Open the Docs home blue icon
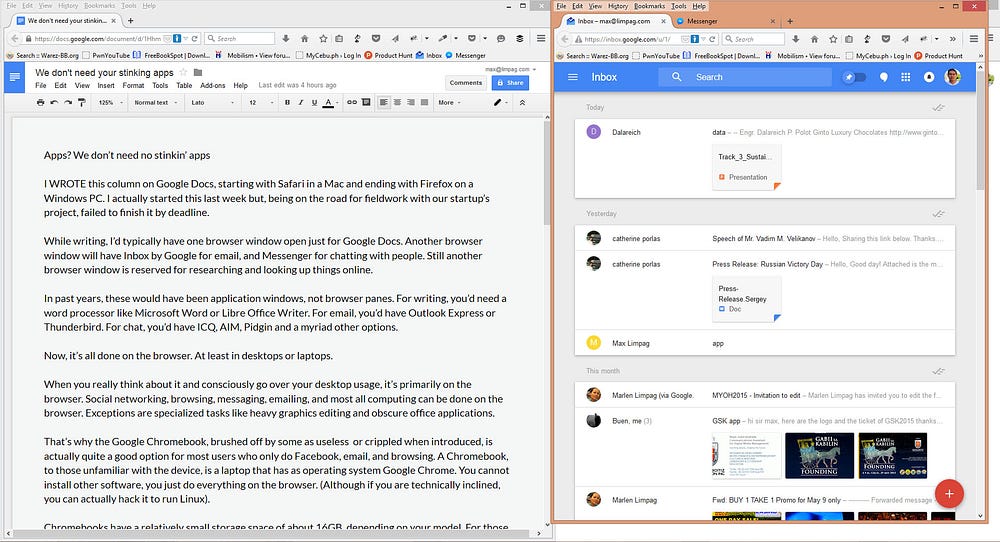The height and width of the screenshot is (542, 1000). [x=15, y=77]
